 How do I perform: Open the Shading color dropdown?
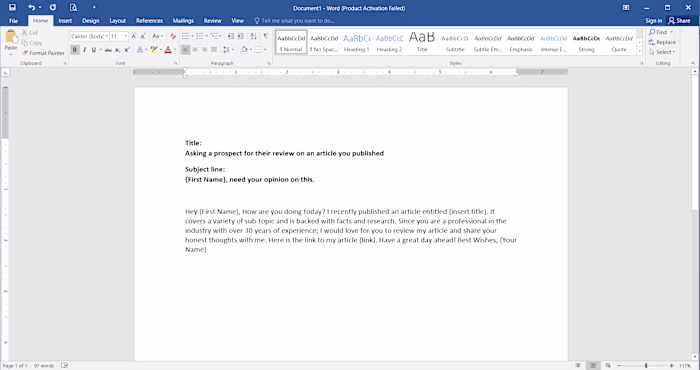tap(251, 50)
